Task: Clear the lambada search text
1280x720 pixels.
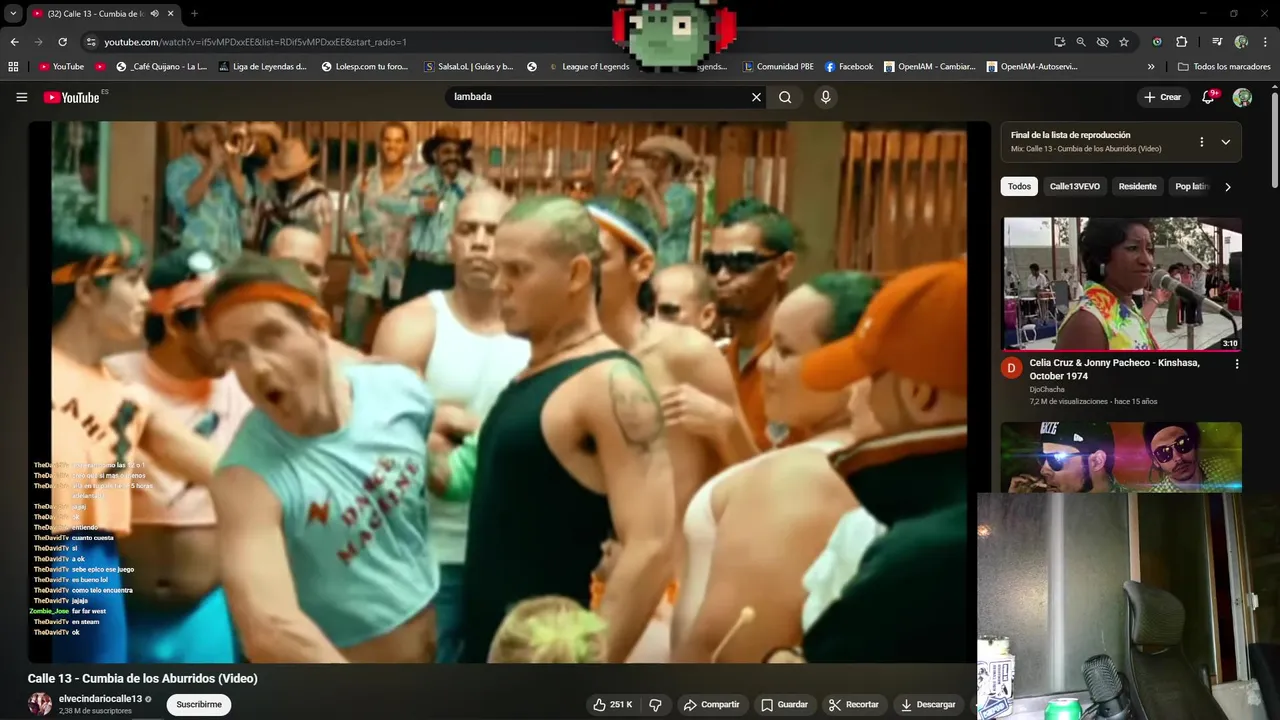Action: [x=757, y=97]
